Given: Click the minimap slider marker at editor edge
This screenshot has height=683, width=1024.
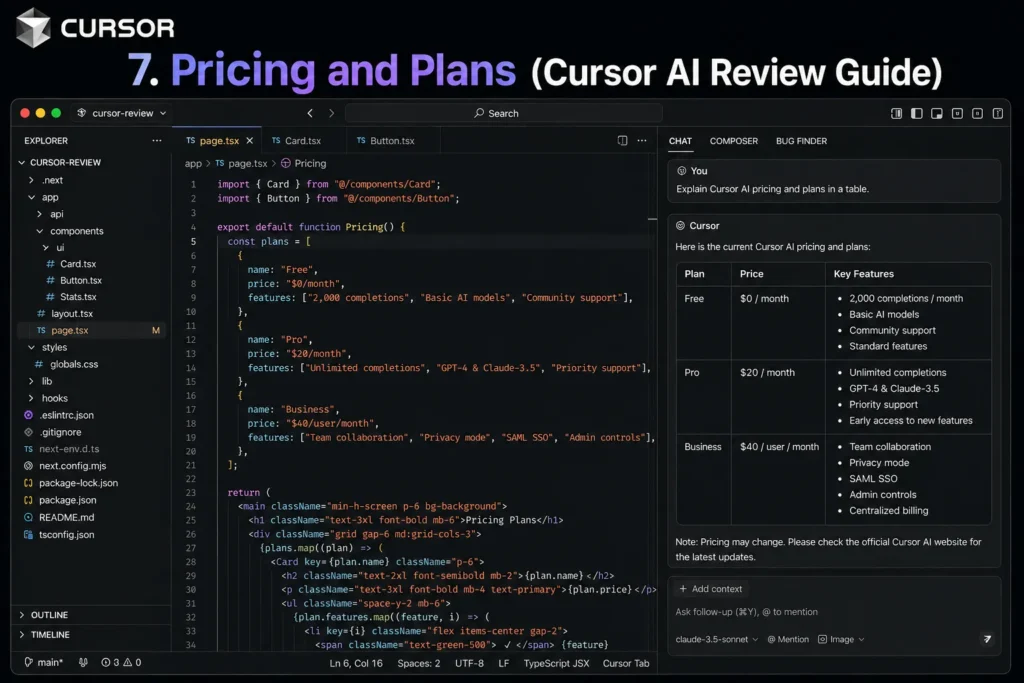Looking at the screenshot, I should 652,219.
